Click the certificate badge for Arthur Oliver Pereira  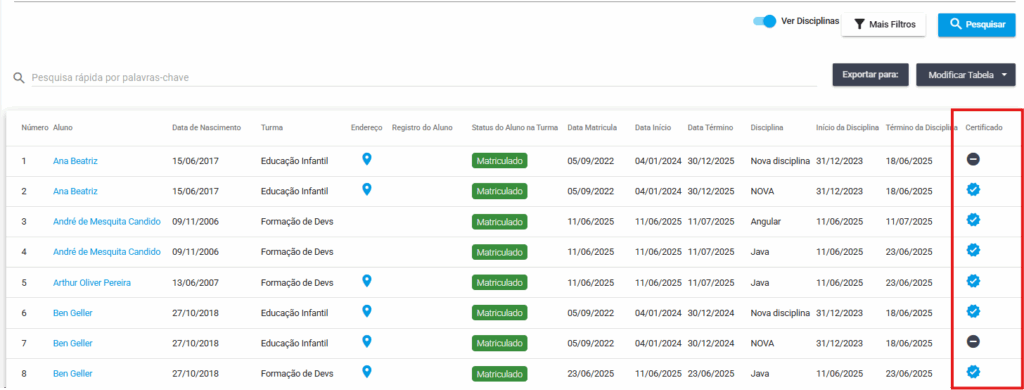pos(973,281)
